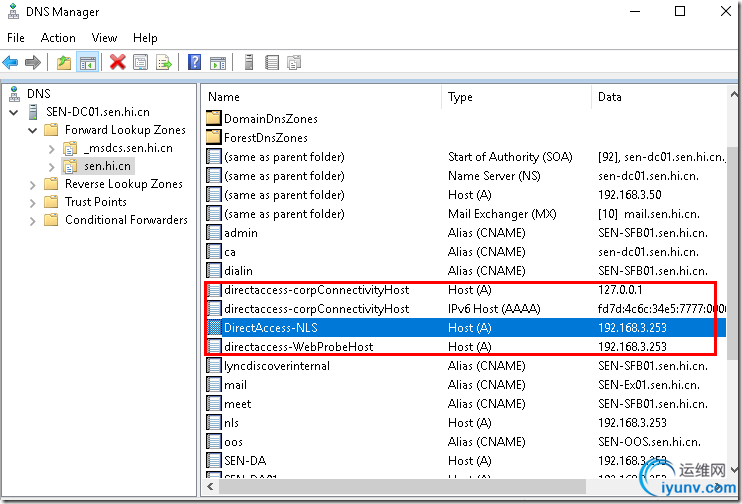742x504 pixels.
Task: Select the dialin alias record
Action: pos(466,271)
